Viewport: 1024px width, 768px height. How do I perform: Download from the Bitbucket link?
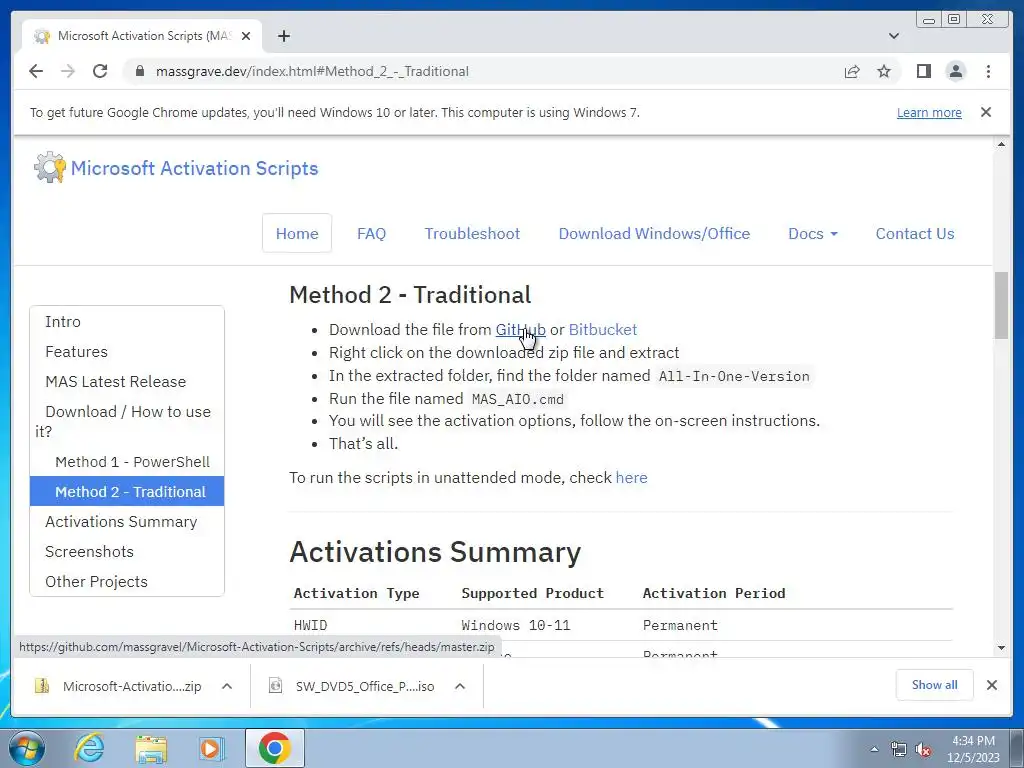pos(603,329)
